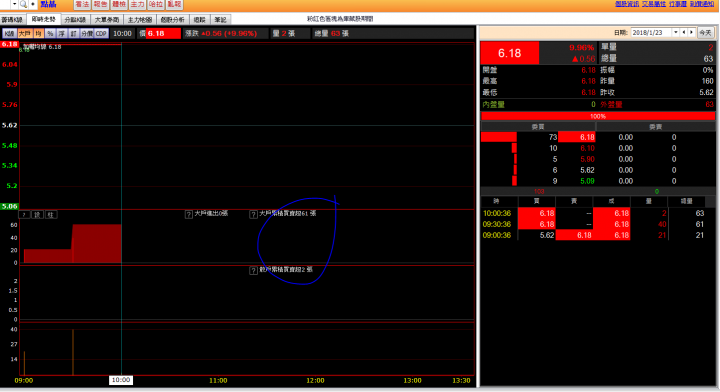Open the 個股分析 tab
The width and height of the screenshot is (720, 392).
tap(173, 20)
